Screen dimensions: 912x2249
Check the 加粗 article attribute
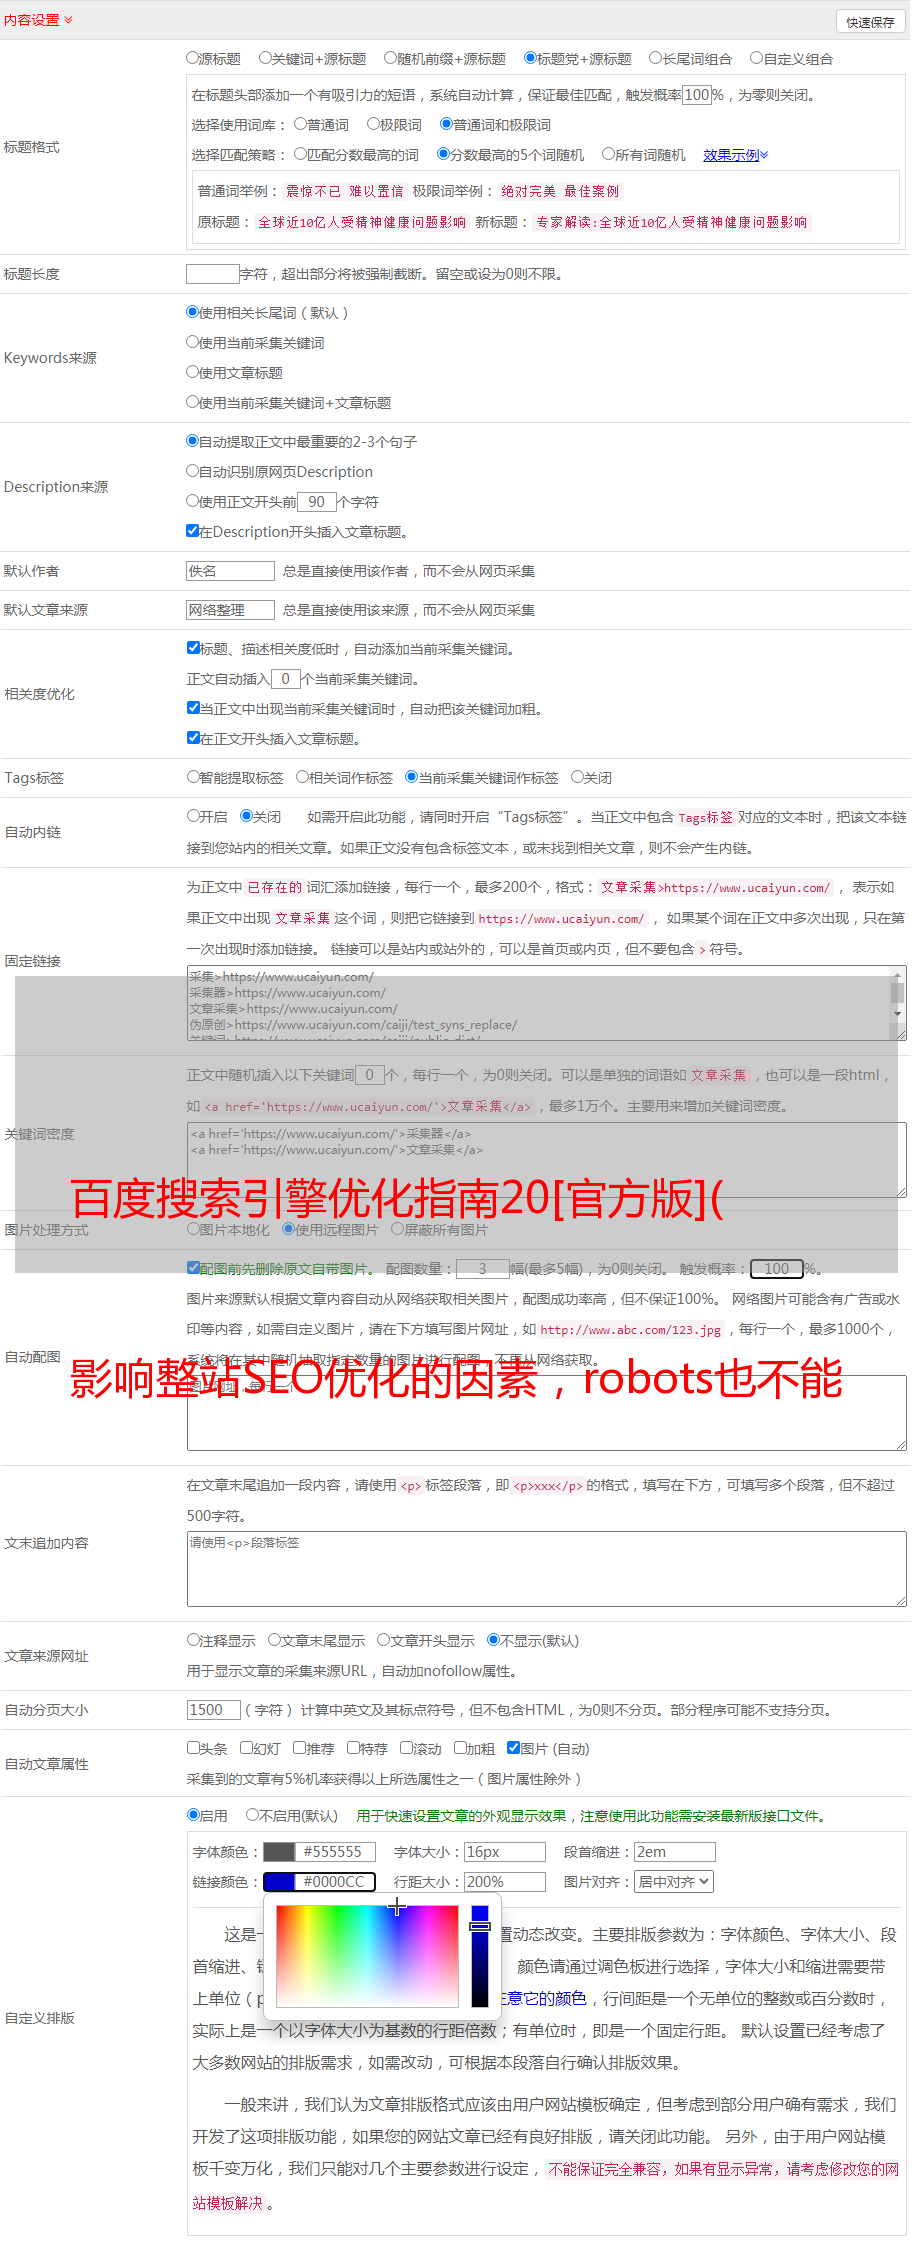coord(461,1748)
